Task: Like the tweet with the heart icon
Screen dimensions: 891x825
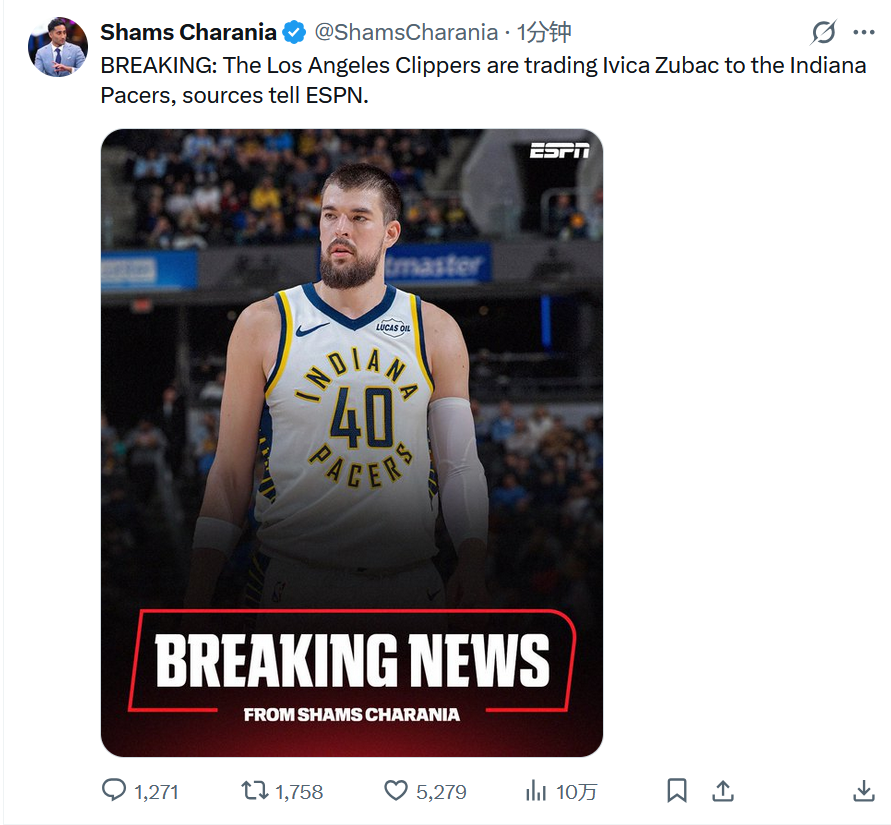Action: [397, 791]
